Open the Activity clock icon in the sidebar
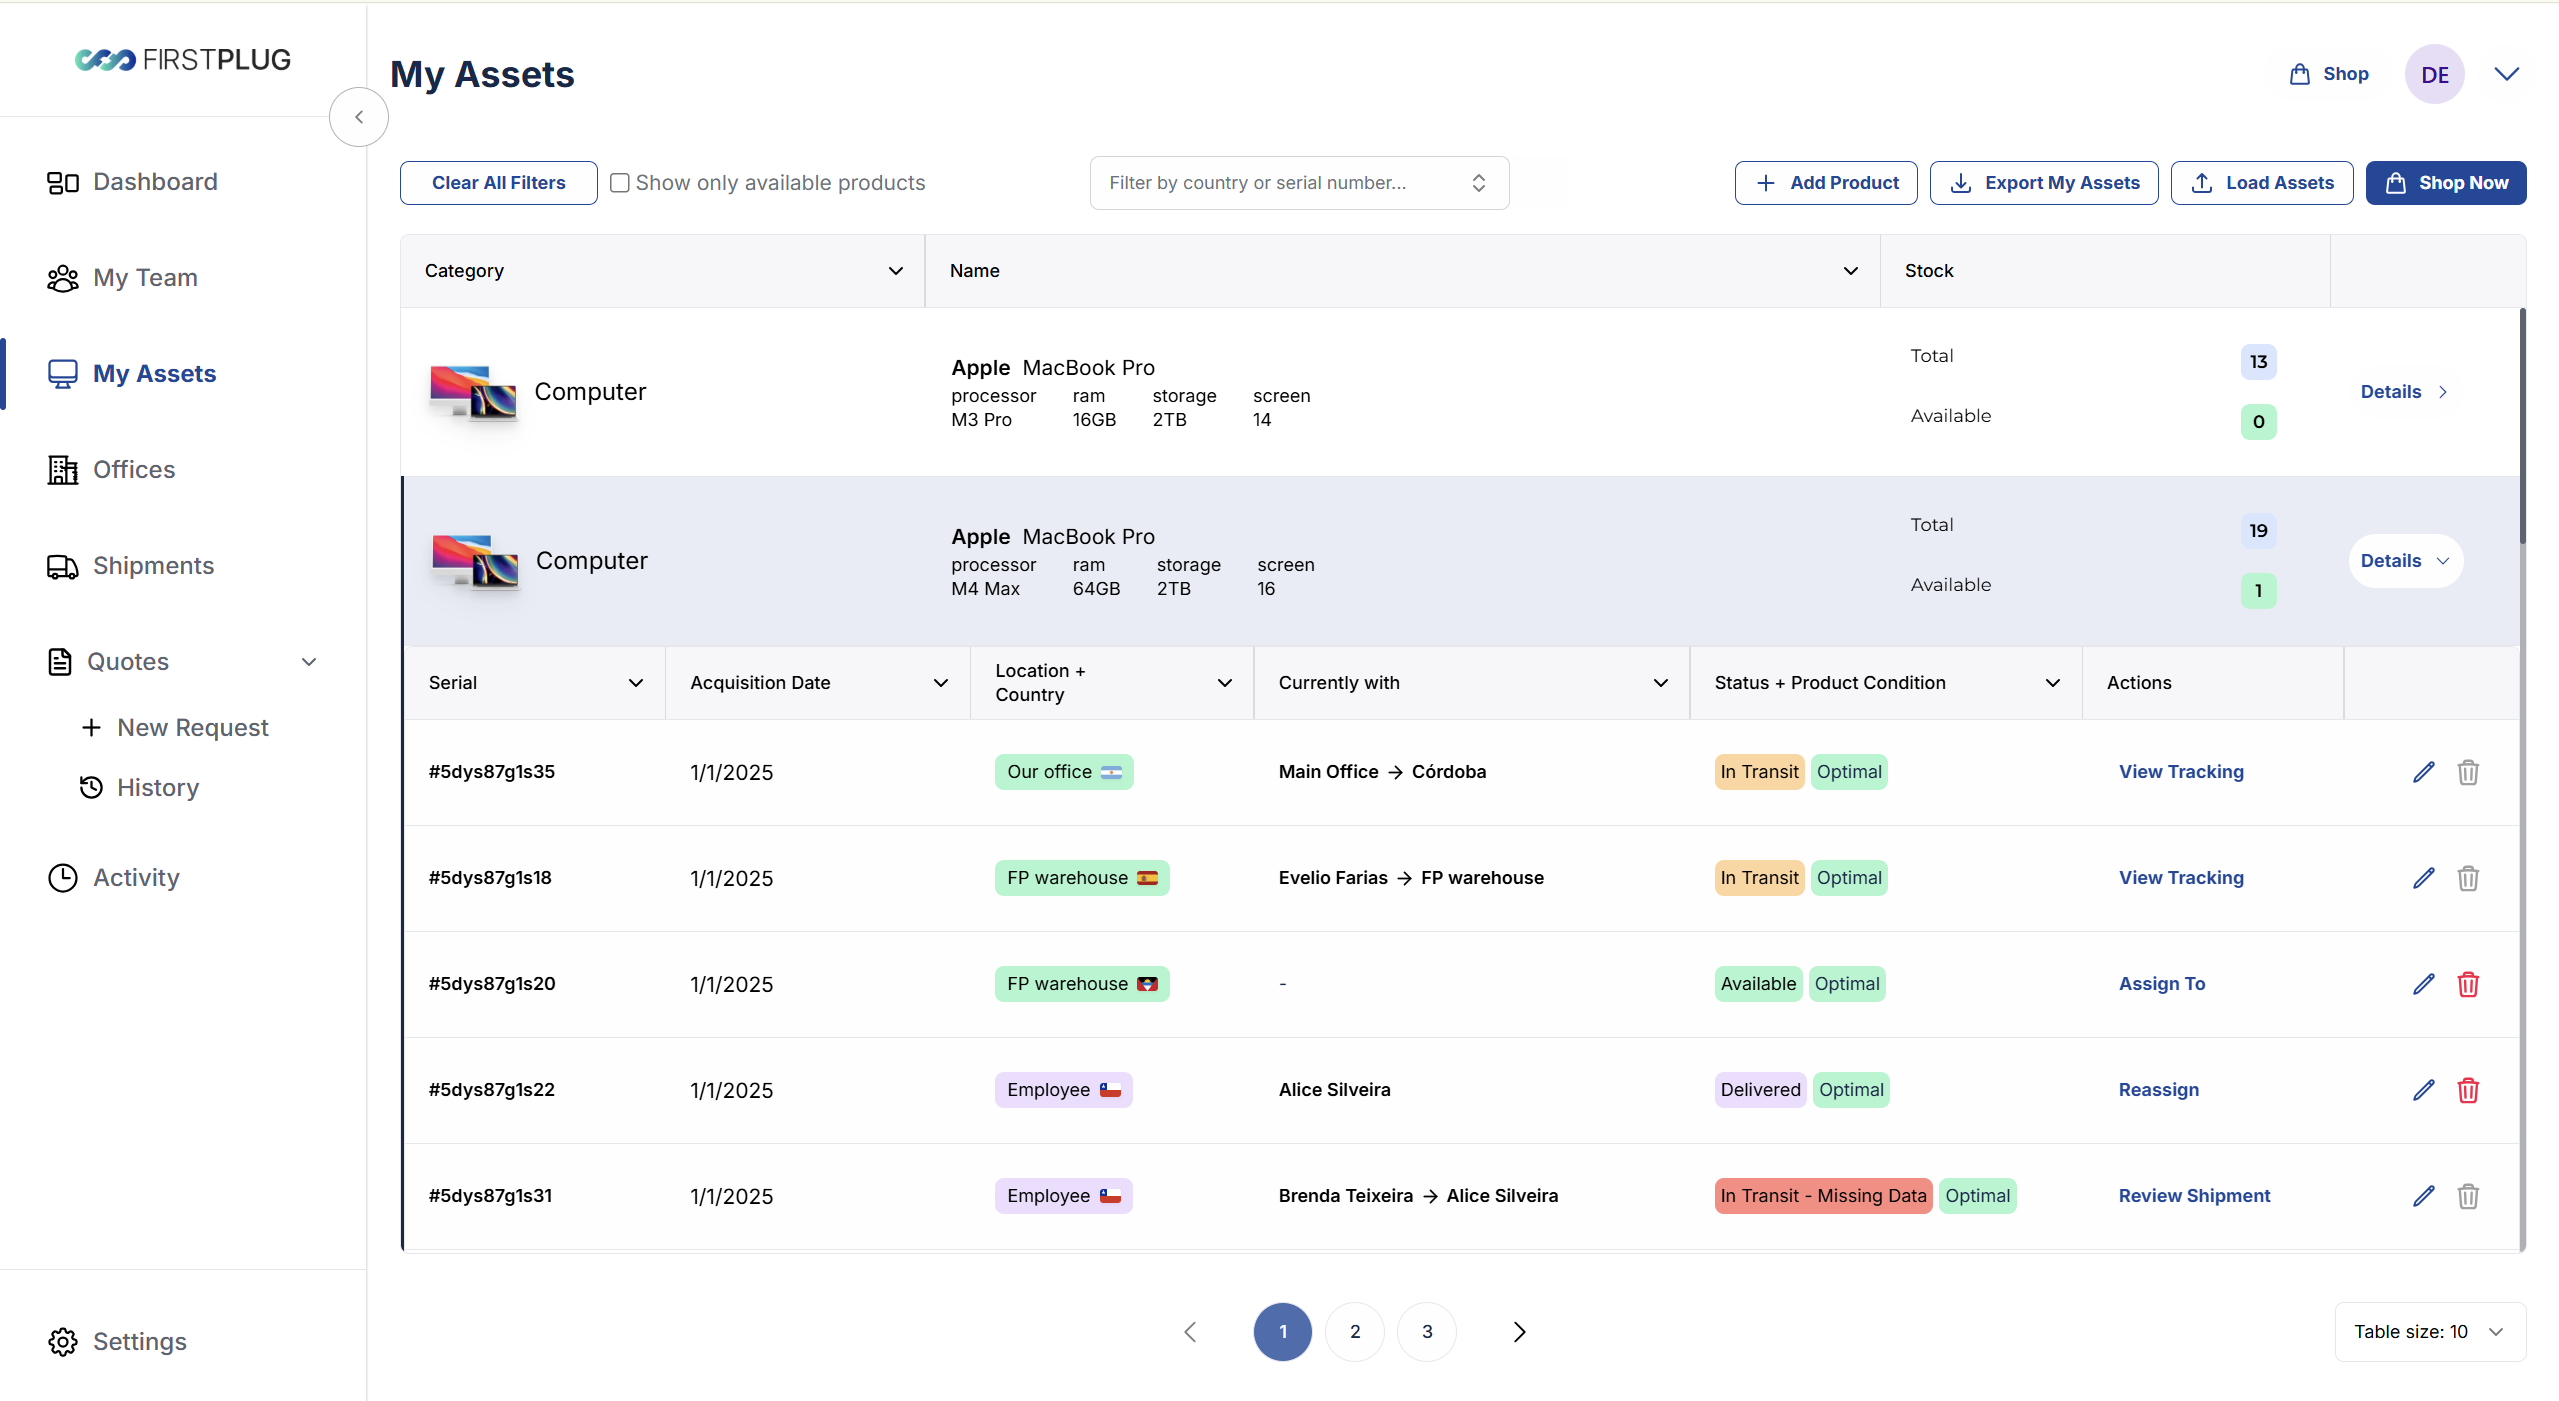This screenshot has height=1401, width=2559. coord(63,878)
